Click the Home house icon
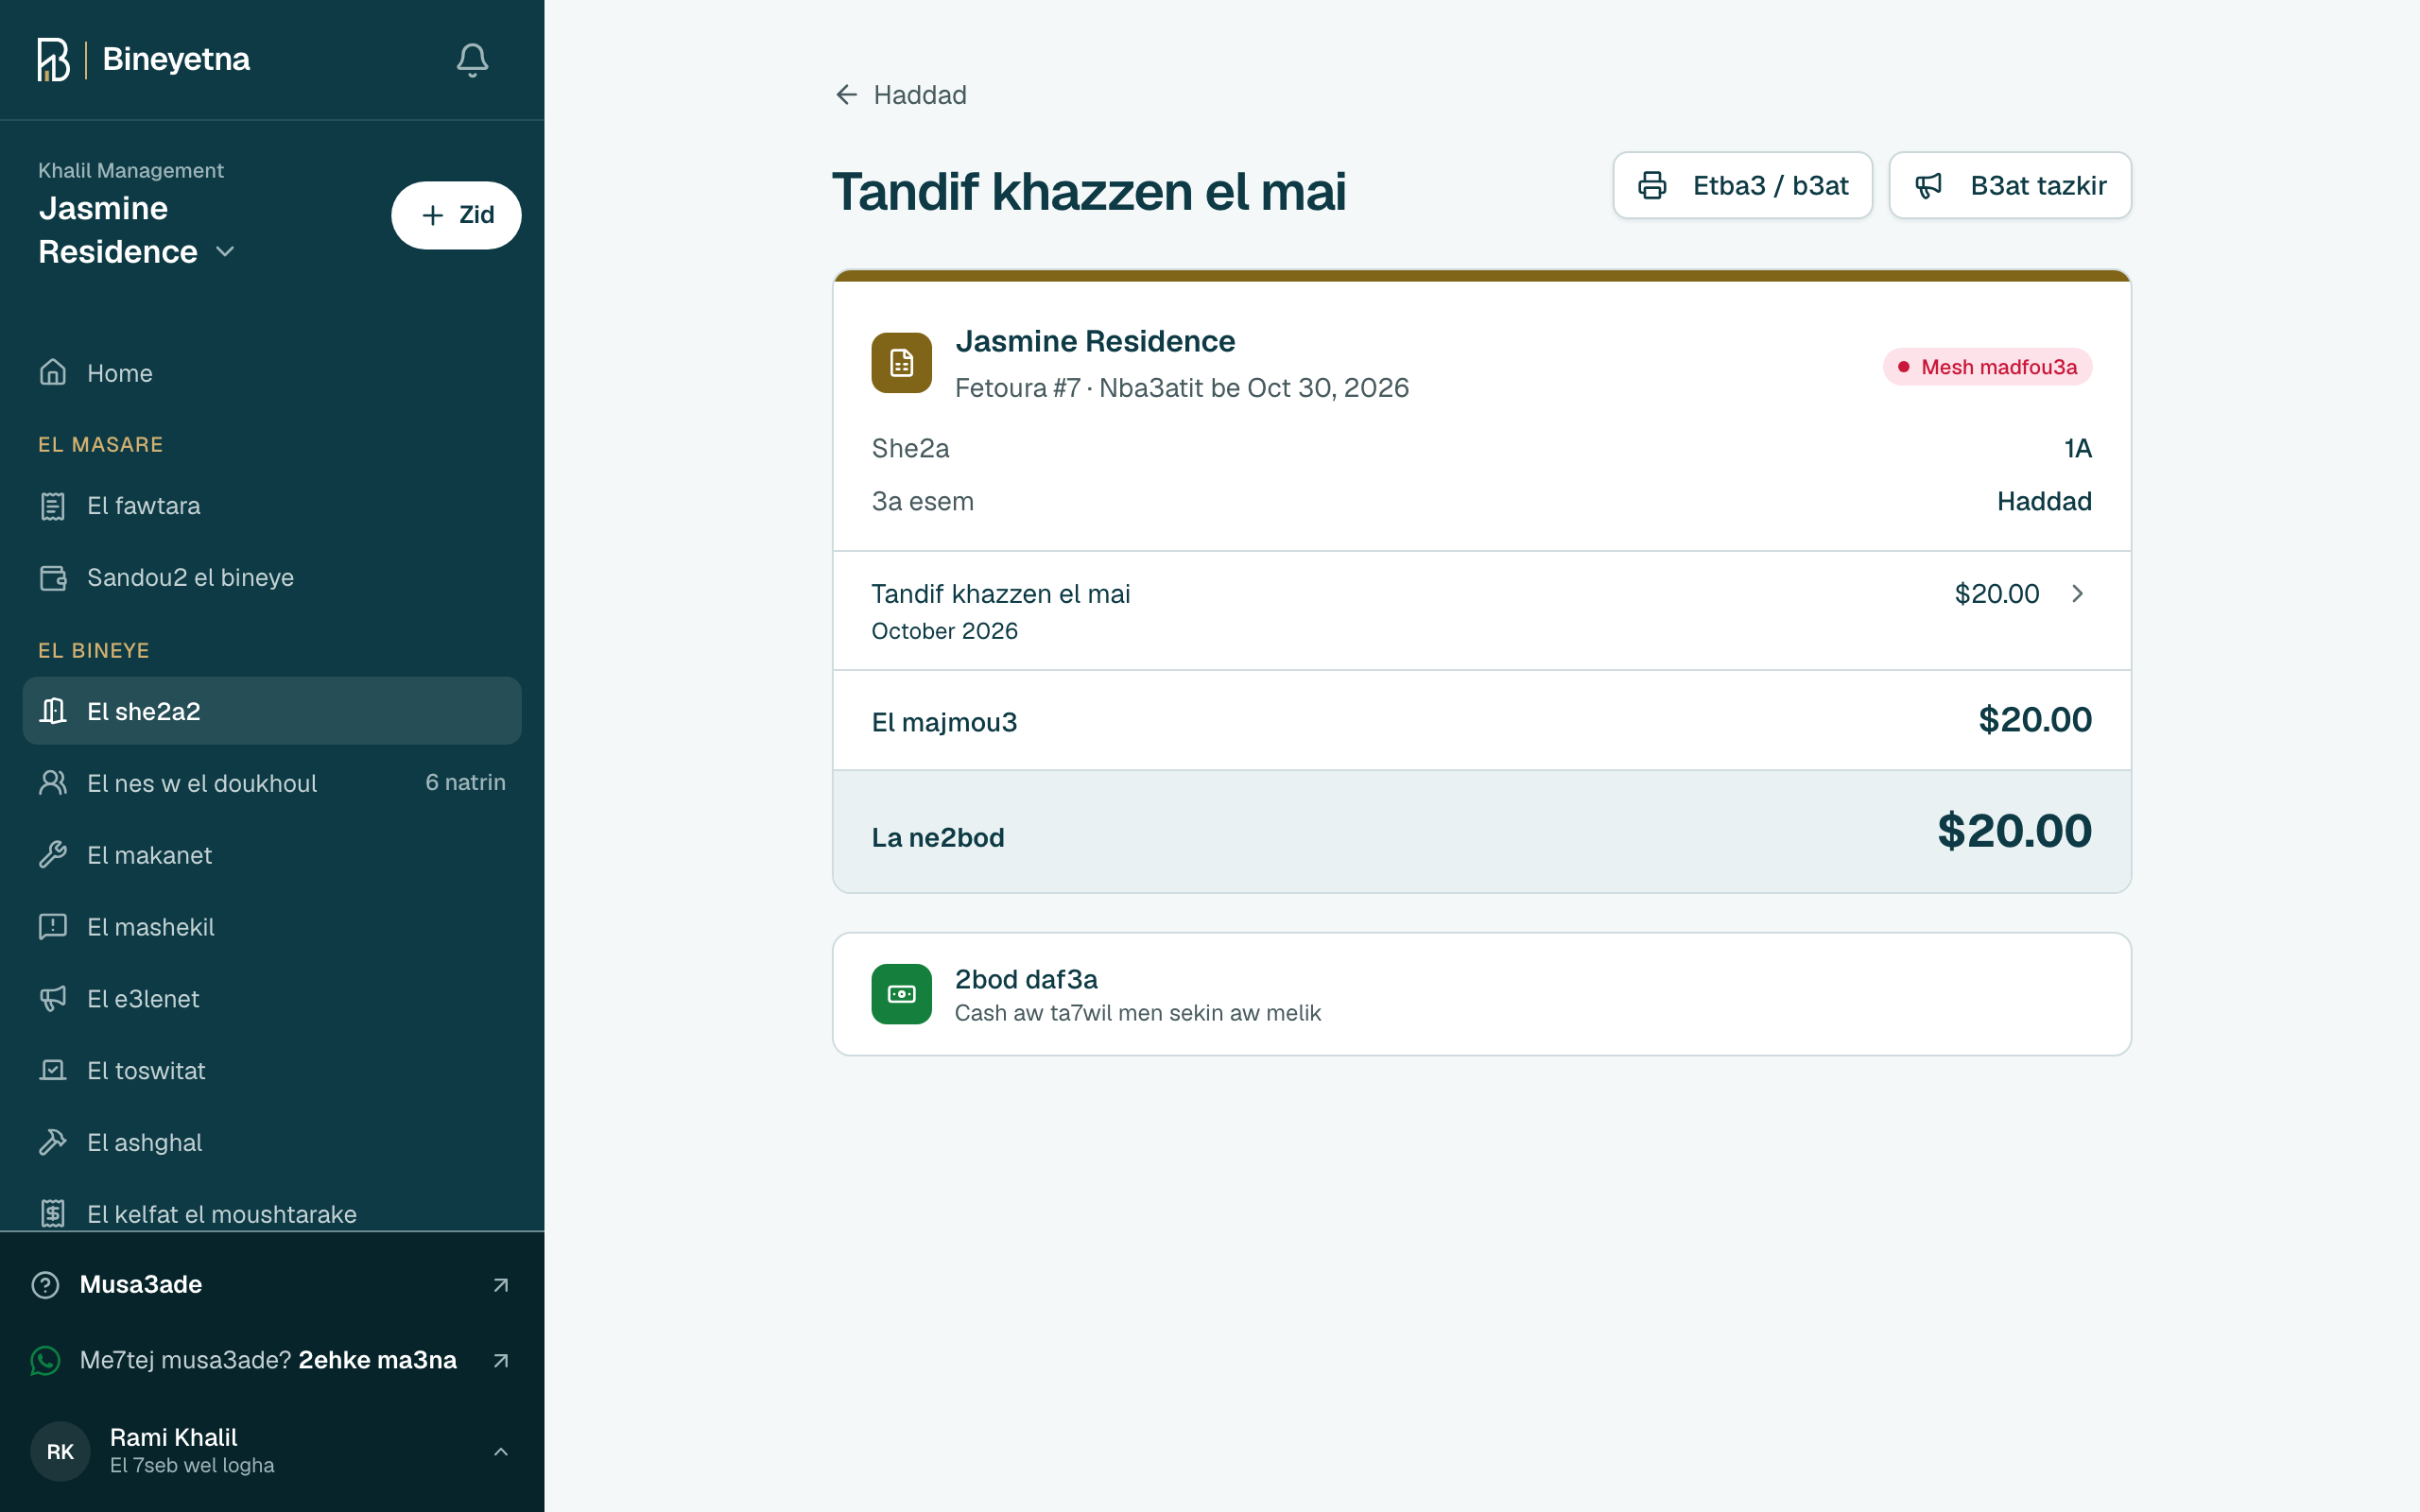The height and width of the screenshot is (1512, 2420). [53, 372]
